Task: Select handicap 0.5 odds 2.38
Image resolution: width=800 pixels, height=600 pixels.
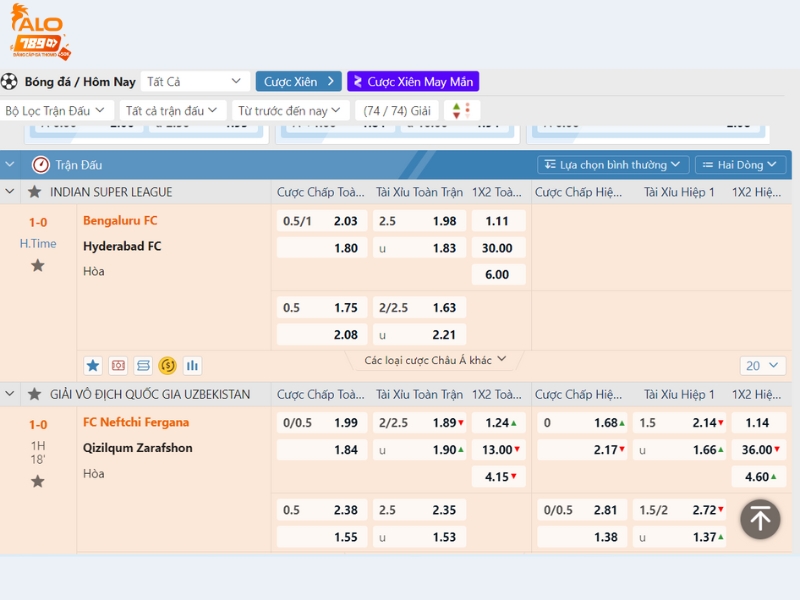Action: (x=321, y=510)
